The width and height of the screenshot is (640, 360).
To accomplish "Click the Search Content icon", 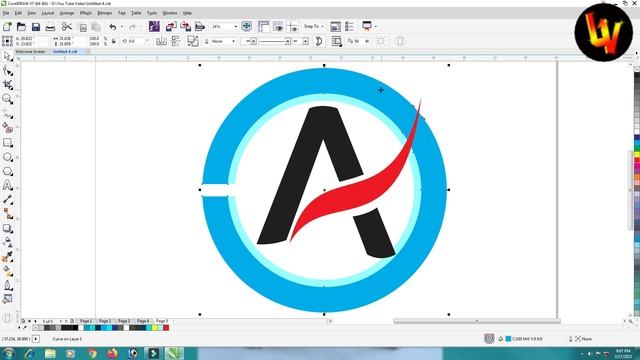I will tap(154, 27).
